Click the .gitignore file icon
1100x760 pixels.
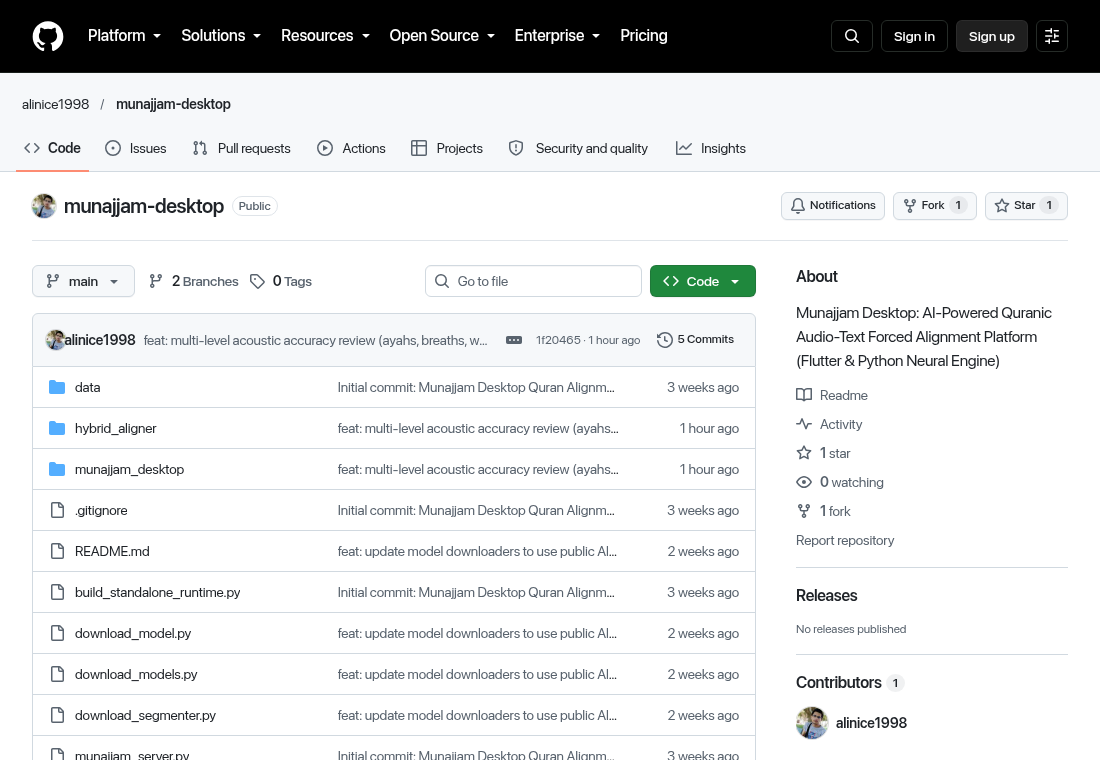[58, 510]
